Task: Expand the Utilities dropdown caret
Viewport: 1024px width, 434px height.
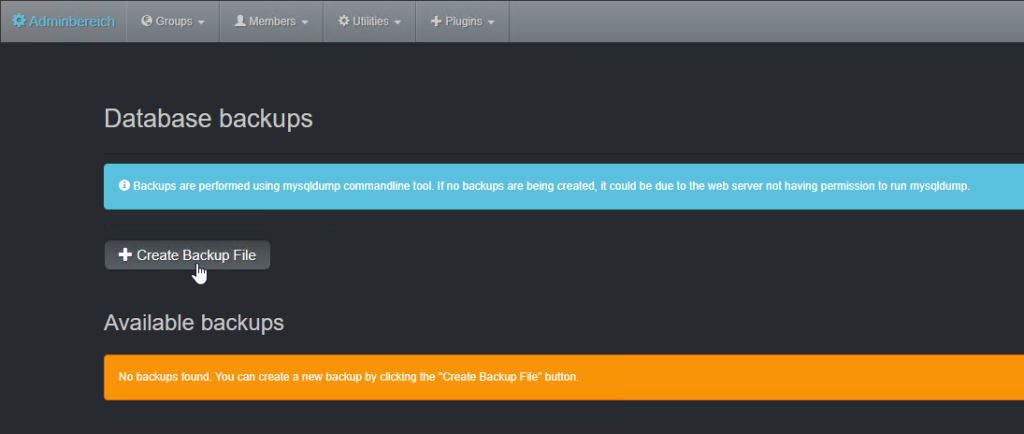Action: 398,22
